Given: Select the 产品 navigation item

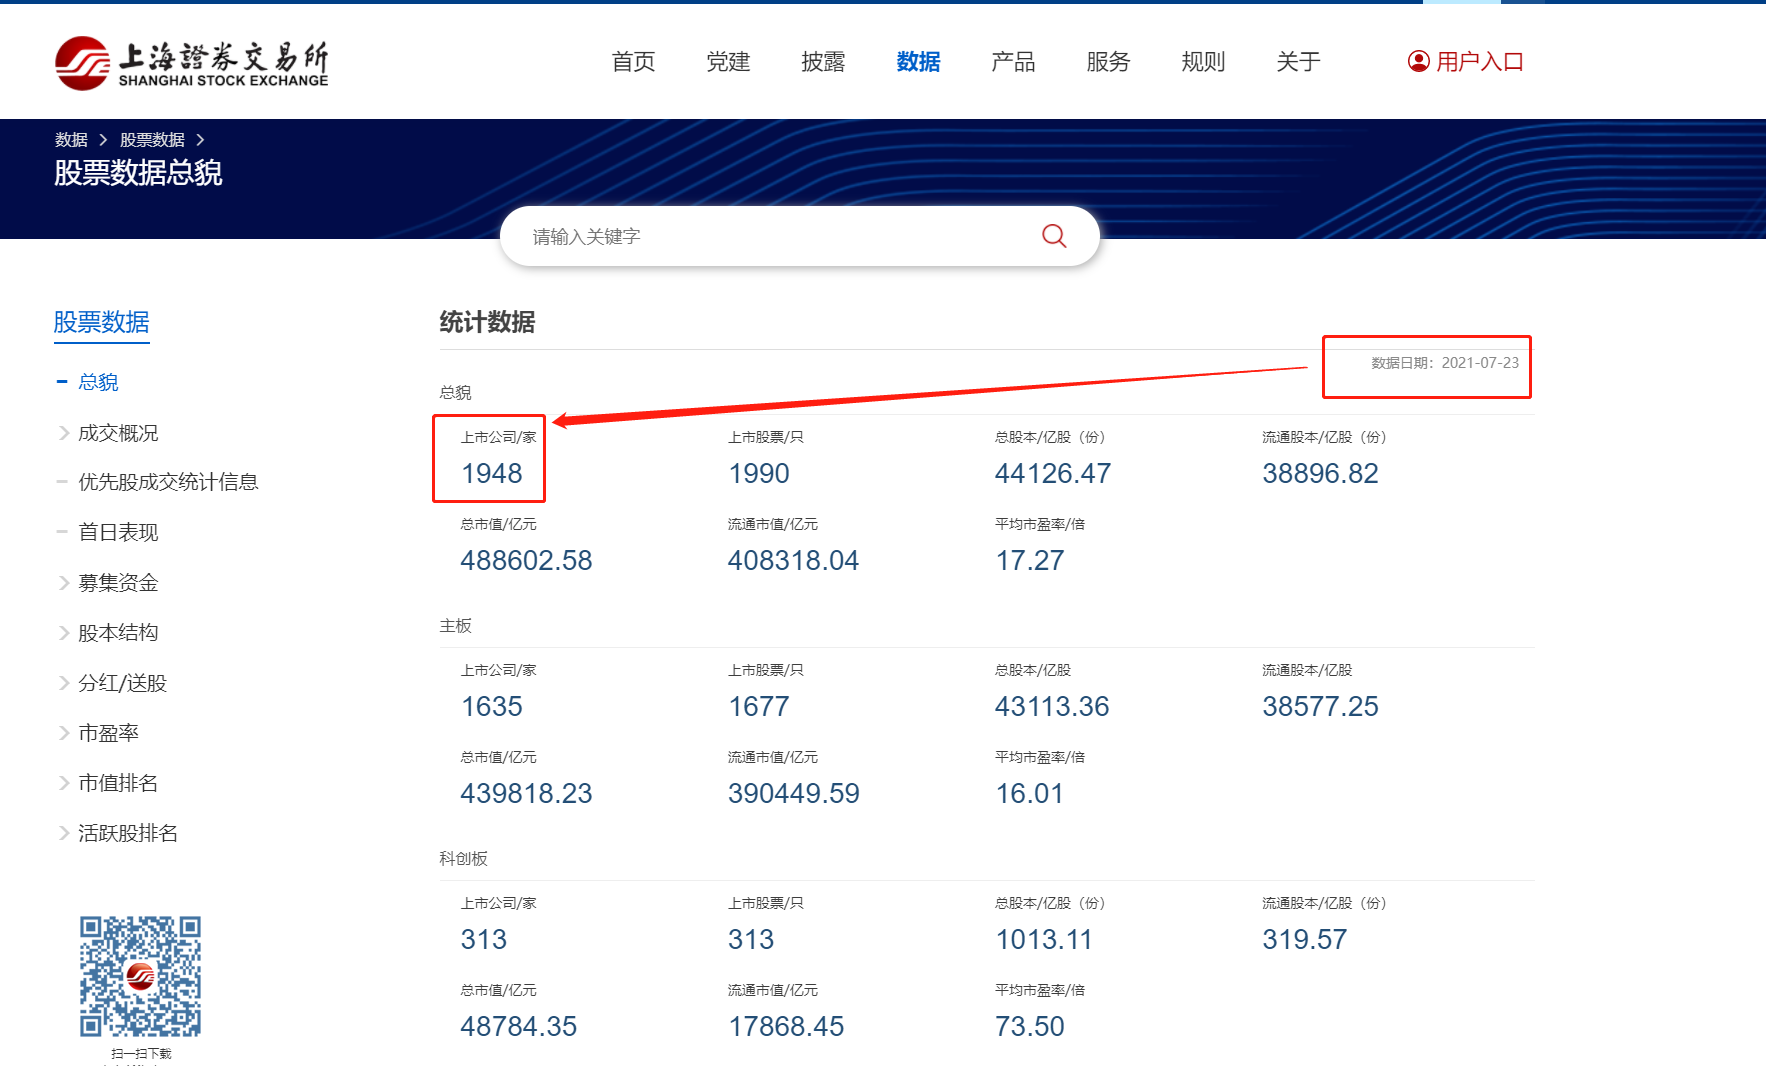Looking at the screenshot, I should coord(1012,61).
